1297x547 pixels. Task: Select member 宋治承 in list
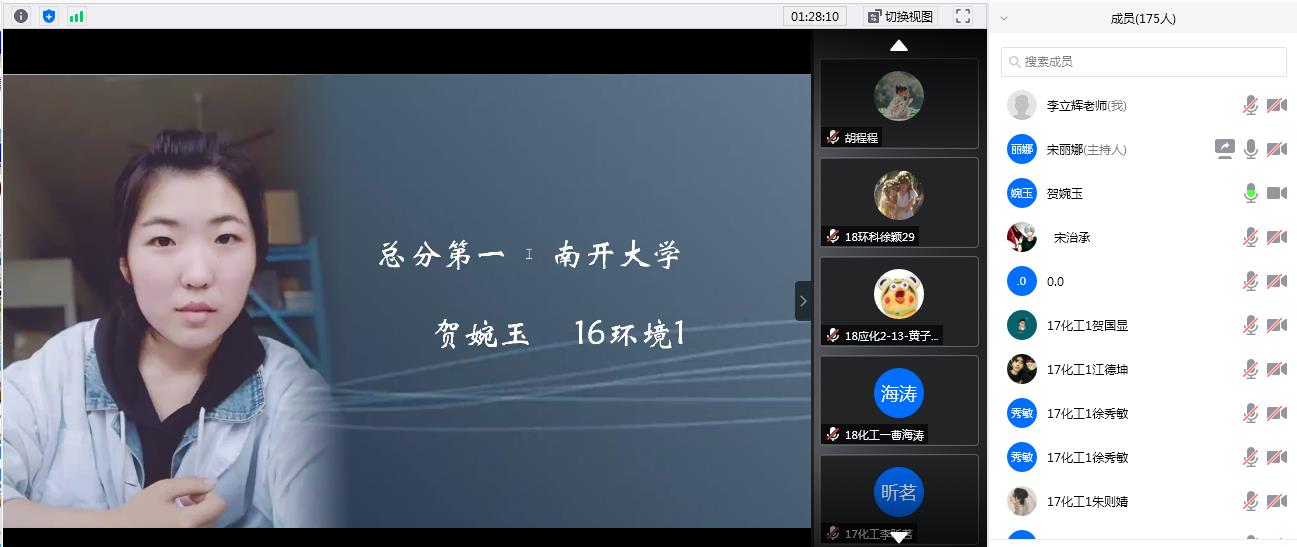pos(1144,237)
